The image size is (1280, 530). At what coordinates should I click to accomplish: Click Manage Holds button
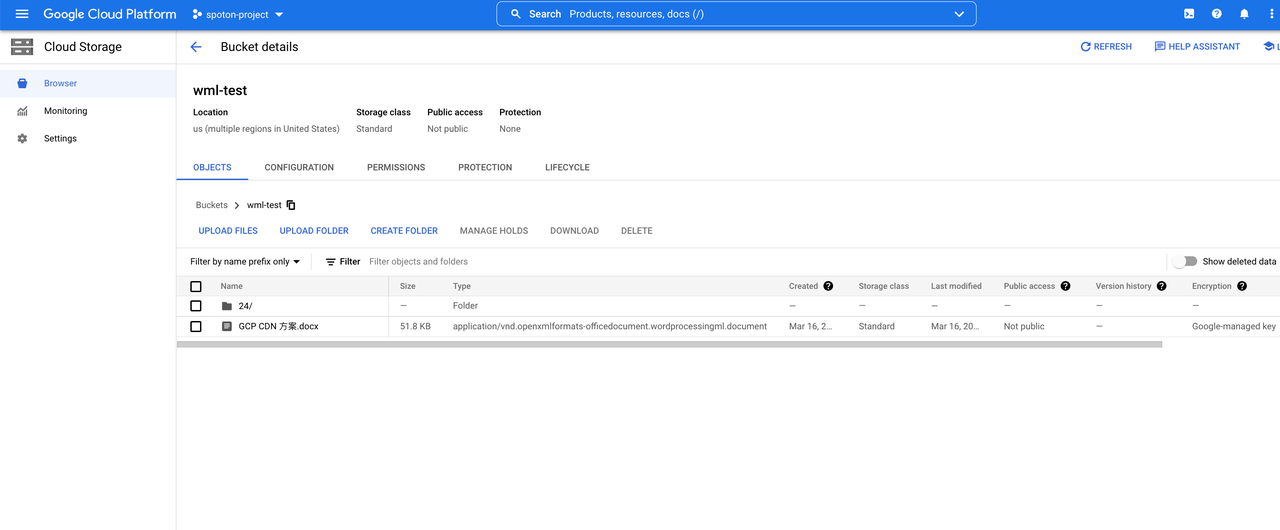click(x=494, y=231)
